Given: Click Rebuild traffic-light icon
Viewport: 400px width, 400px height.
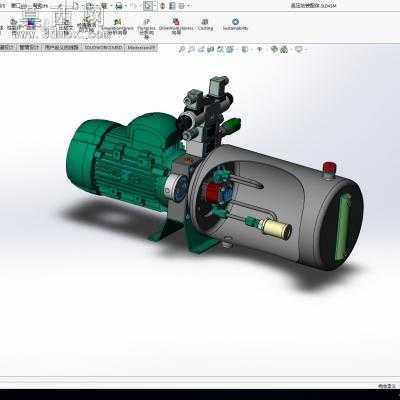Looking at the screenshot, I should (162, 6).
